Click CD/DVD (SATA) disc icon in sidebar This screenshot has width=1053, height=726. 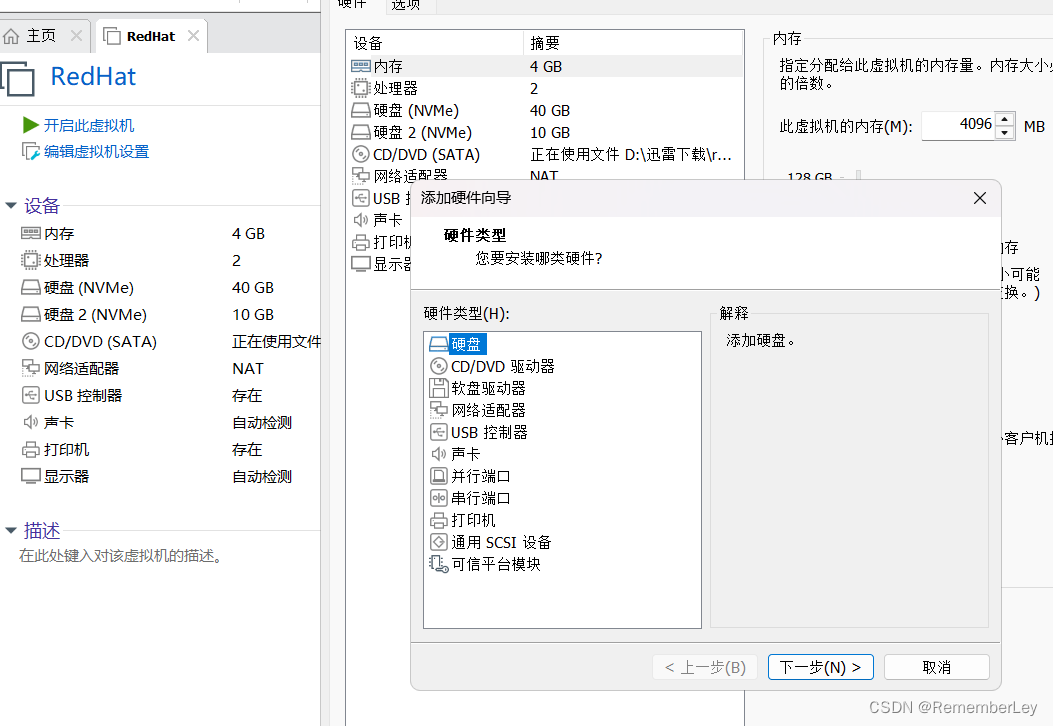point(31,341)
